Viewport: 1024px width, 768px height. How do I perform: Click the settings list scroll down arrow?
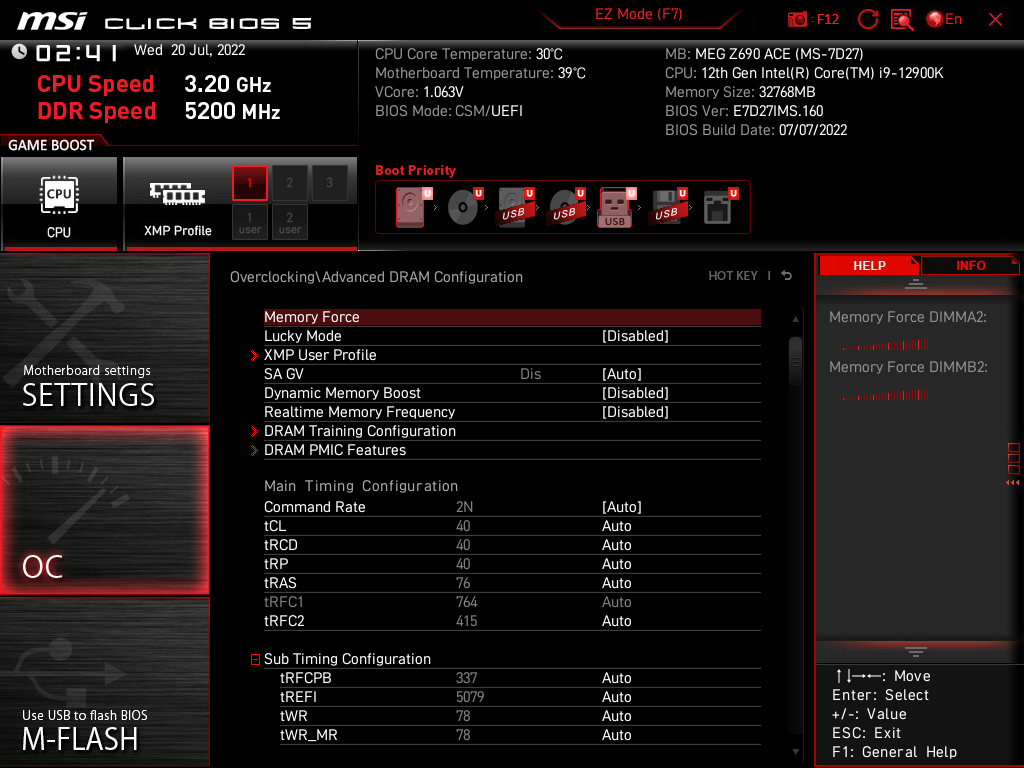click(795, 752)
